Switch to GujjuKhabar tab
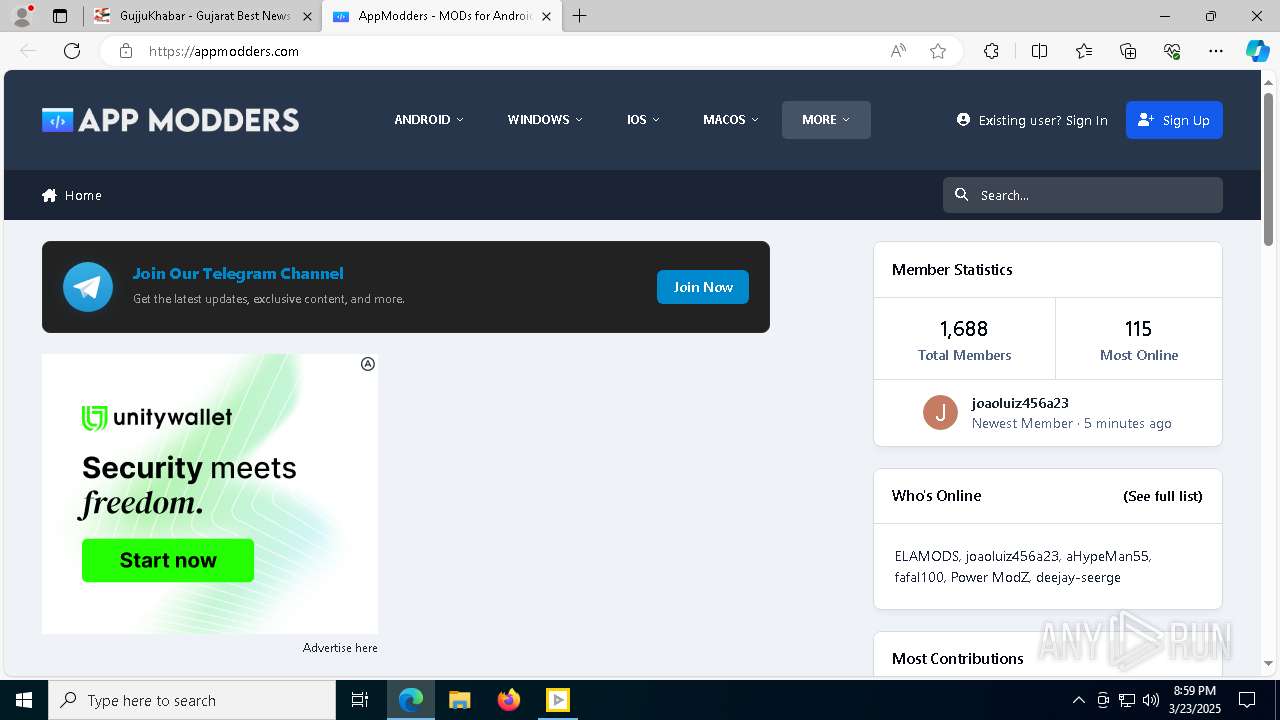The image size is (1280, 720). pos(203,16)
